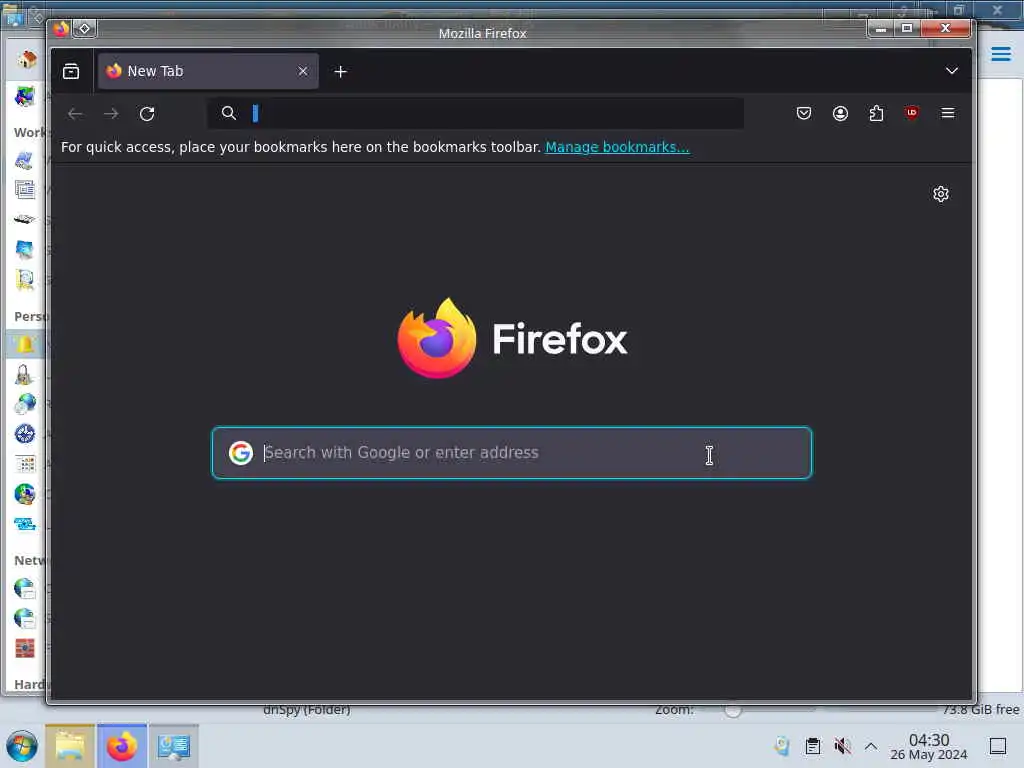This screenshot has height=768, width=1024.
Task: Focus the Firefox address bar field
Action: 475,113
